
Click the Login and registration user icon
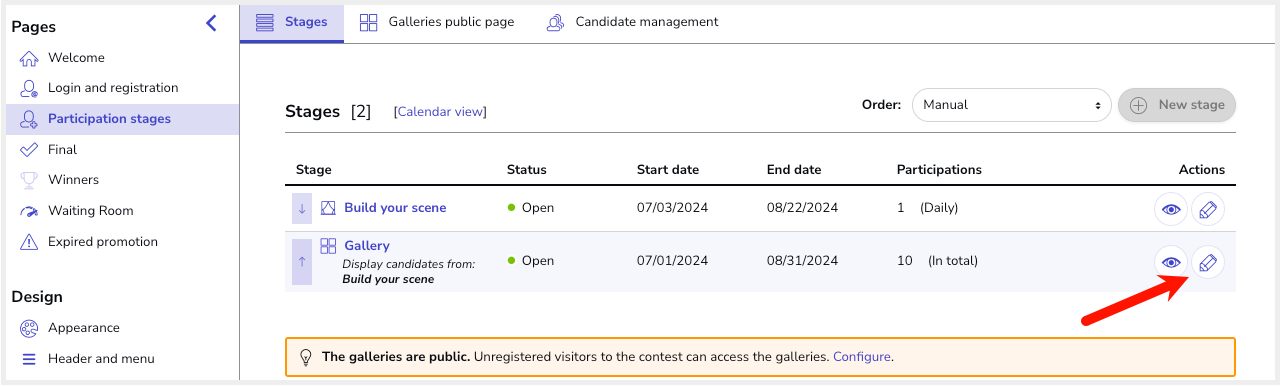tap(29, 88)
